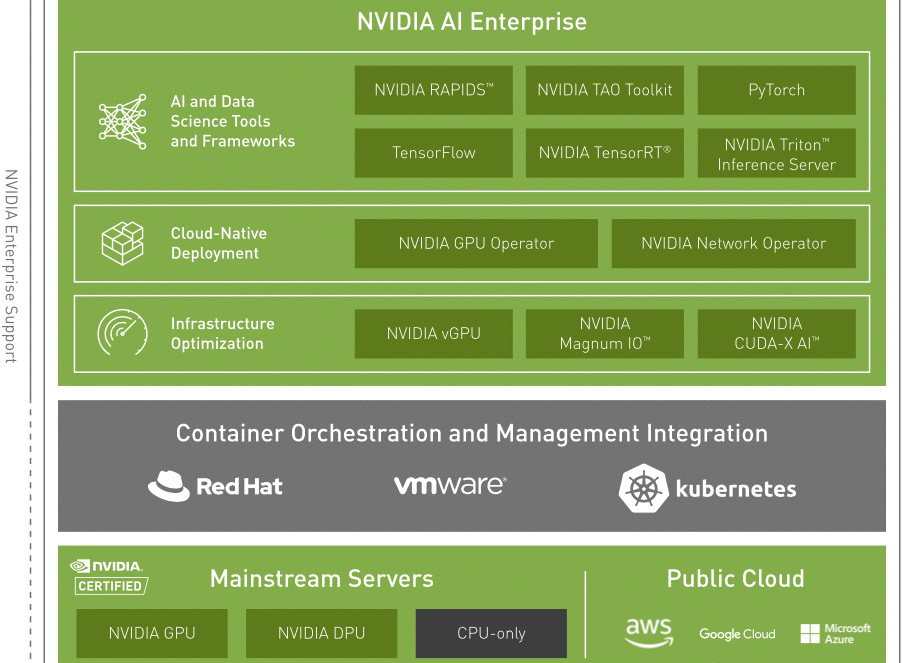The height and width of the screenshot is (663, 903).
Task: Click the TensorFlow box
Action: pos(434,153)
